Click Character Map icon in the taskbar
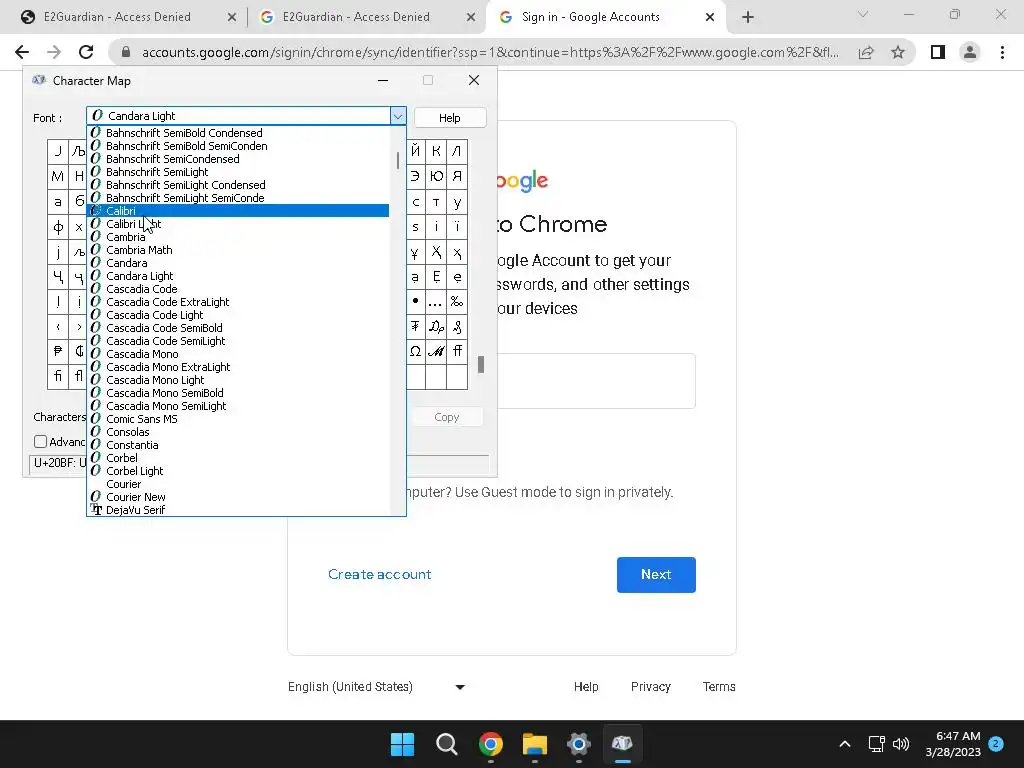1024x768 pixels. coord(622,744)
